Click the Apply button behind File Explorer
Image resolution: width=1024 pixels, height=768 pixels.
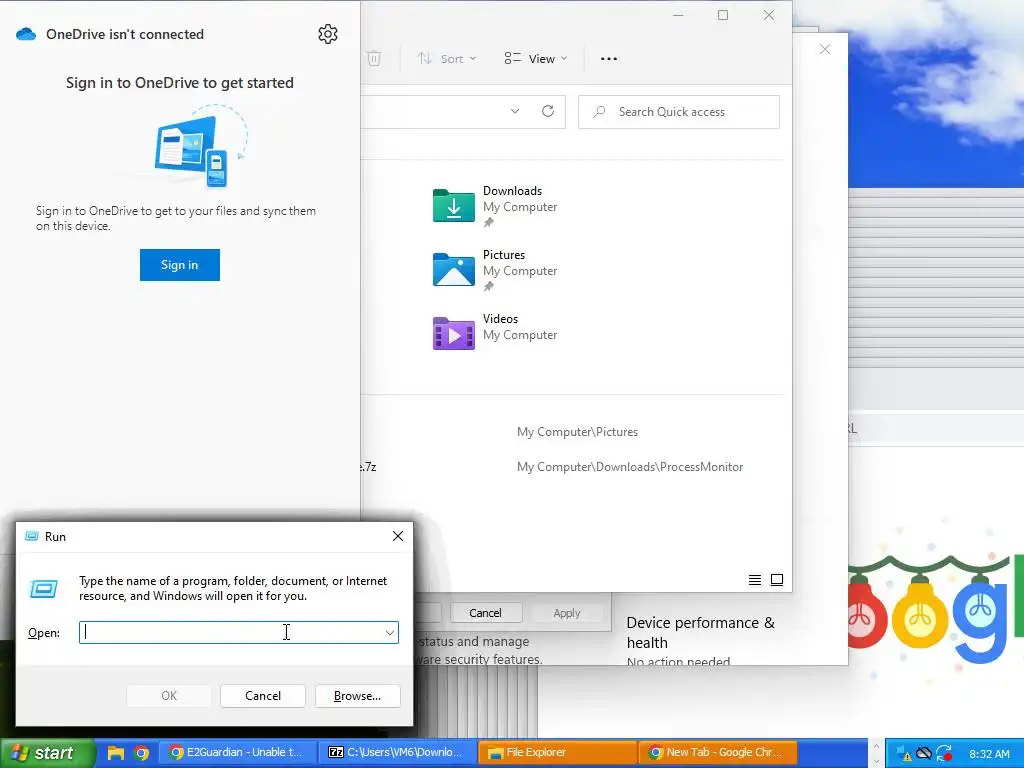[x=567, y=613]
